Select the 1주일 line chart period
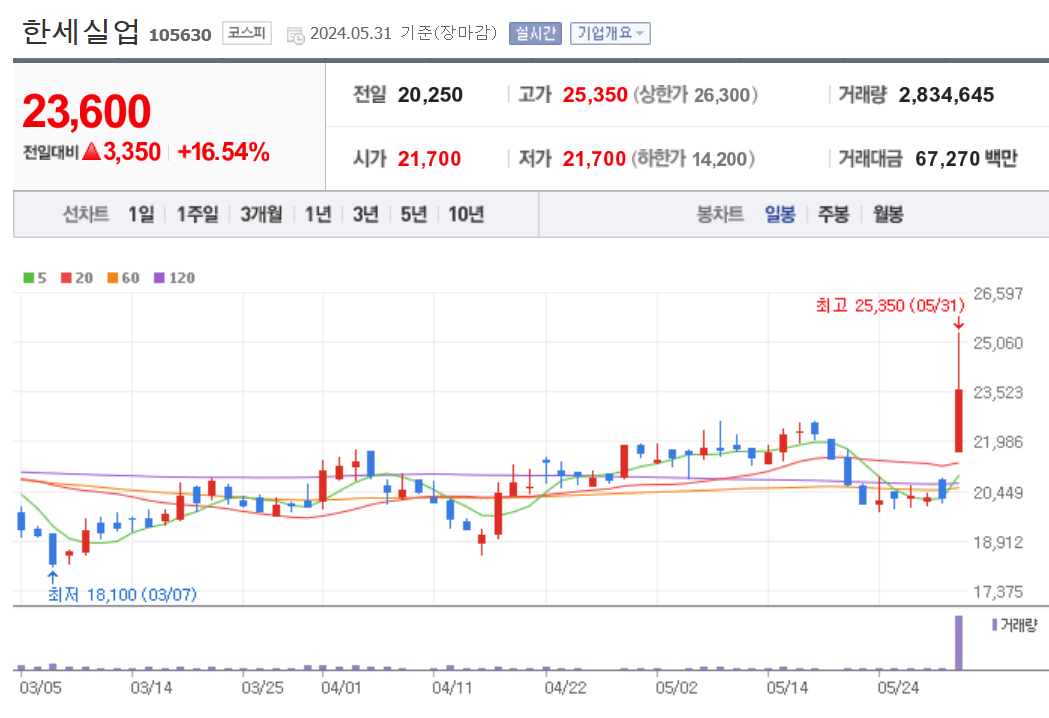This screenshot has width=1049, height=718. [x=197, y=214]
